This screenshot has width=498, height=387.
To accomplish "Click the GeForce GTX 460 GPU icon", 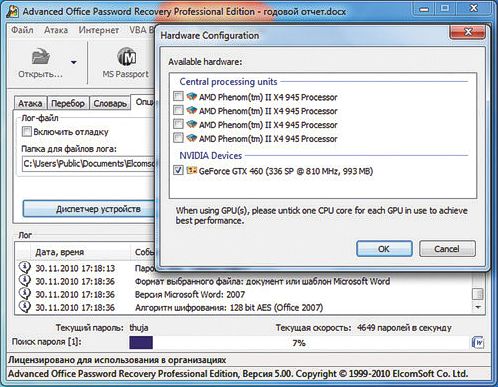I will tap(192, 171).
